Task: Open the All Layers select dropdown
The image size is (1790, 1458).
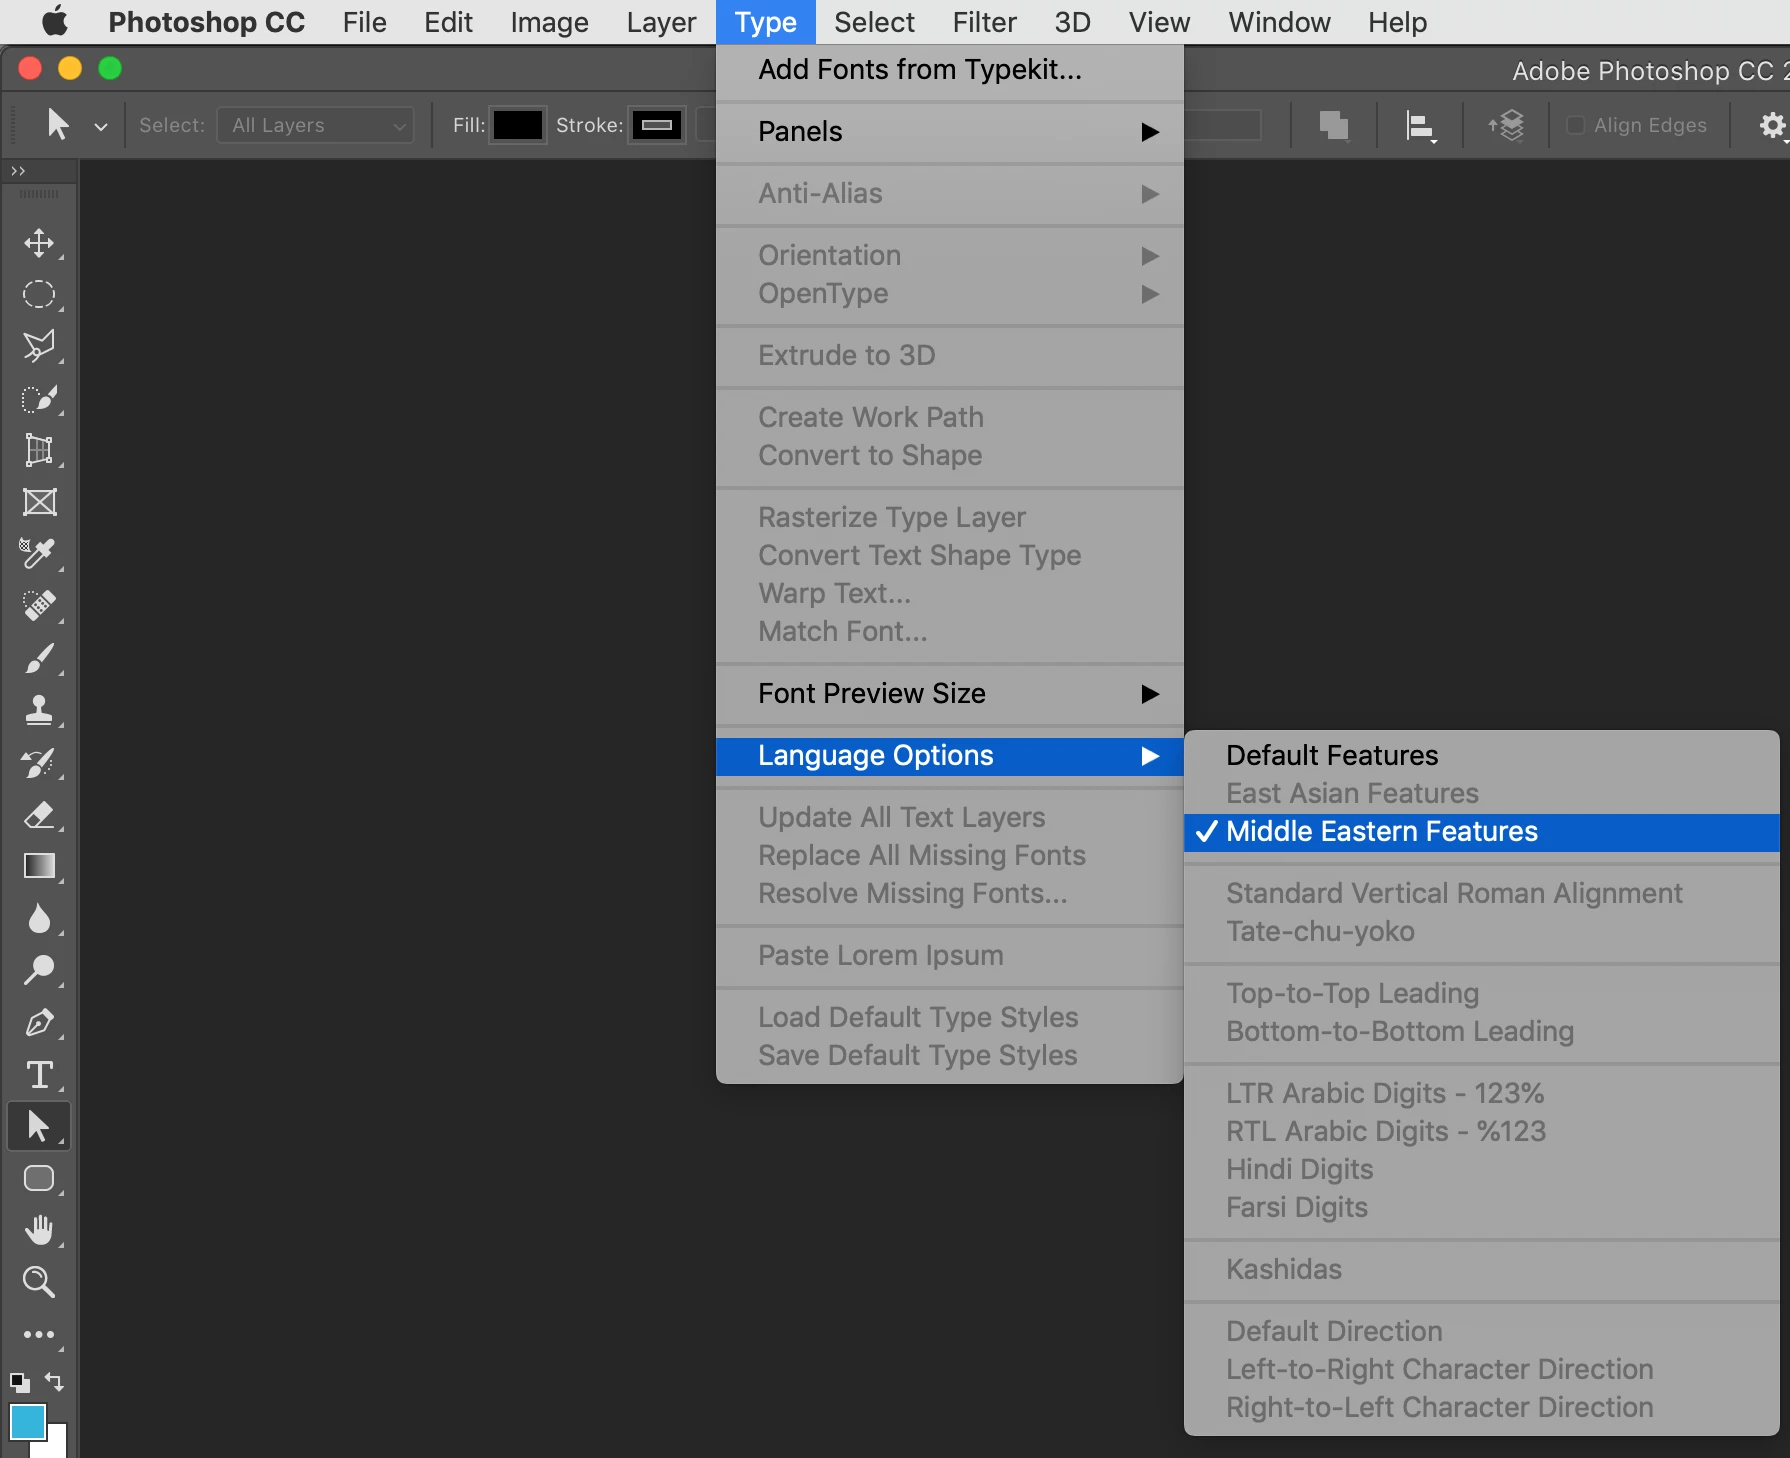Action: pos(316,125)
